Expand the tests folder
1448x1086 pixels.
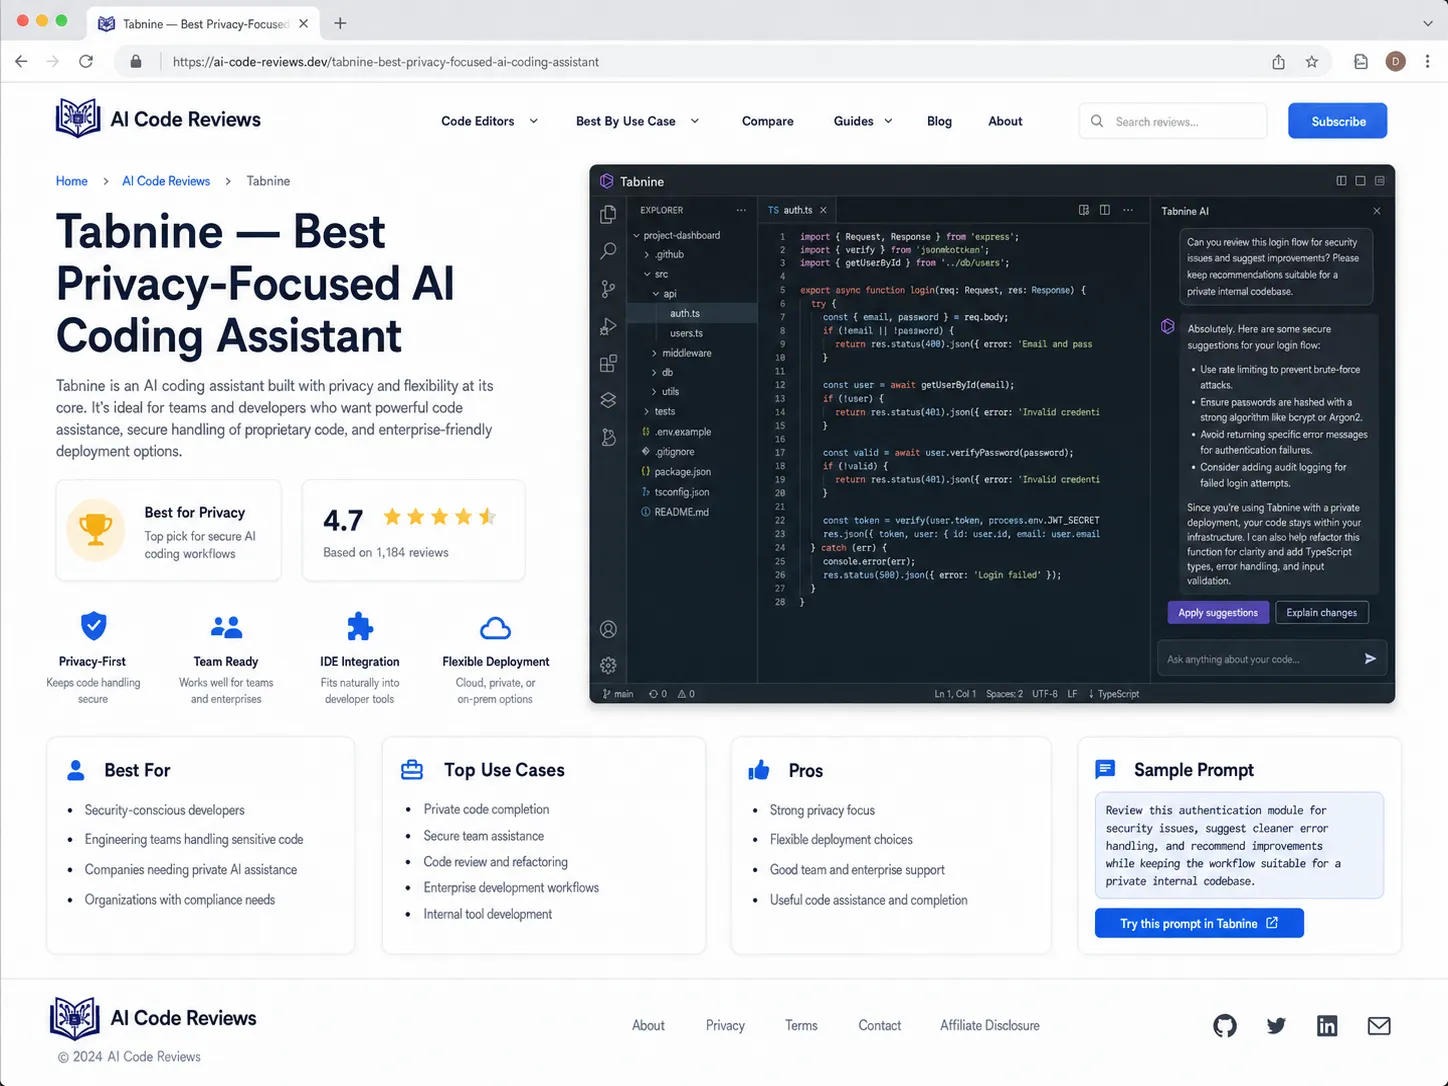point(660,411)
